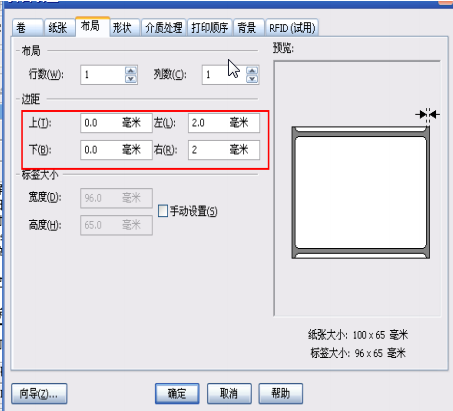Click the 右(R) margin field
Screen dimensions: 453x411
click(224, 150)
